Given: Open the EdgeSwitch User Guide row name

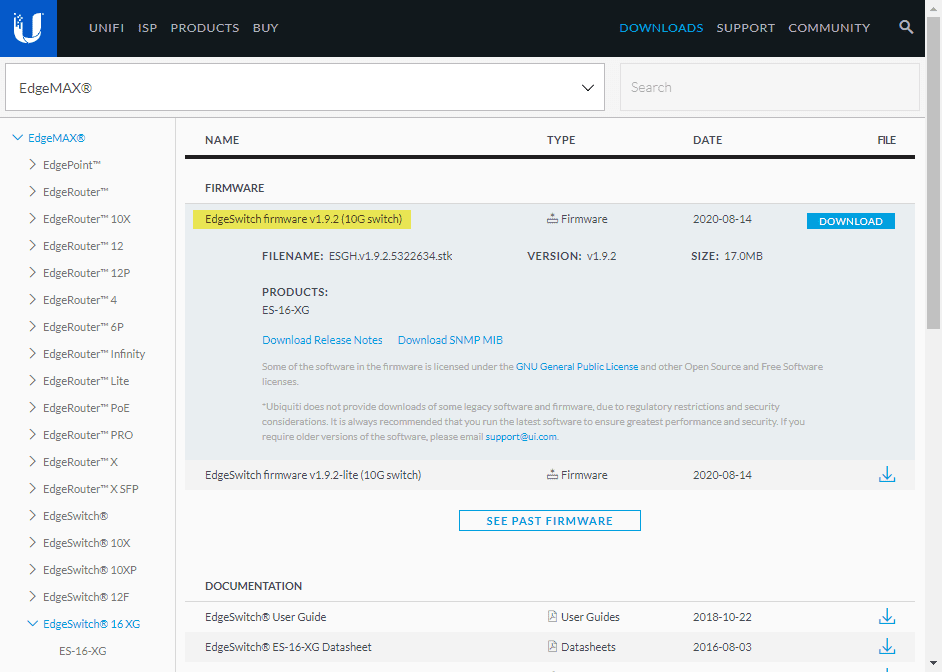Looking at the screenshot, I should tap(266, 617).
